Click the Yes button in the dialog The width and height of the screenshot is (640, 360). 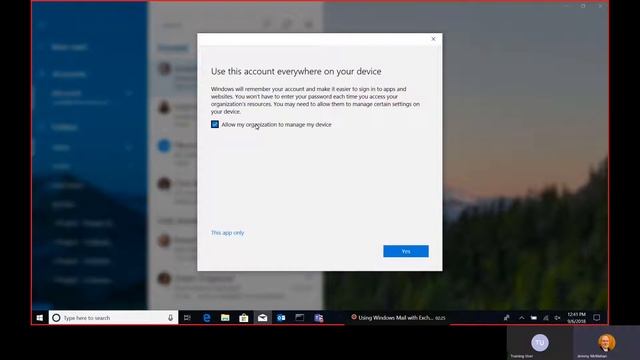[406, 251]
